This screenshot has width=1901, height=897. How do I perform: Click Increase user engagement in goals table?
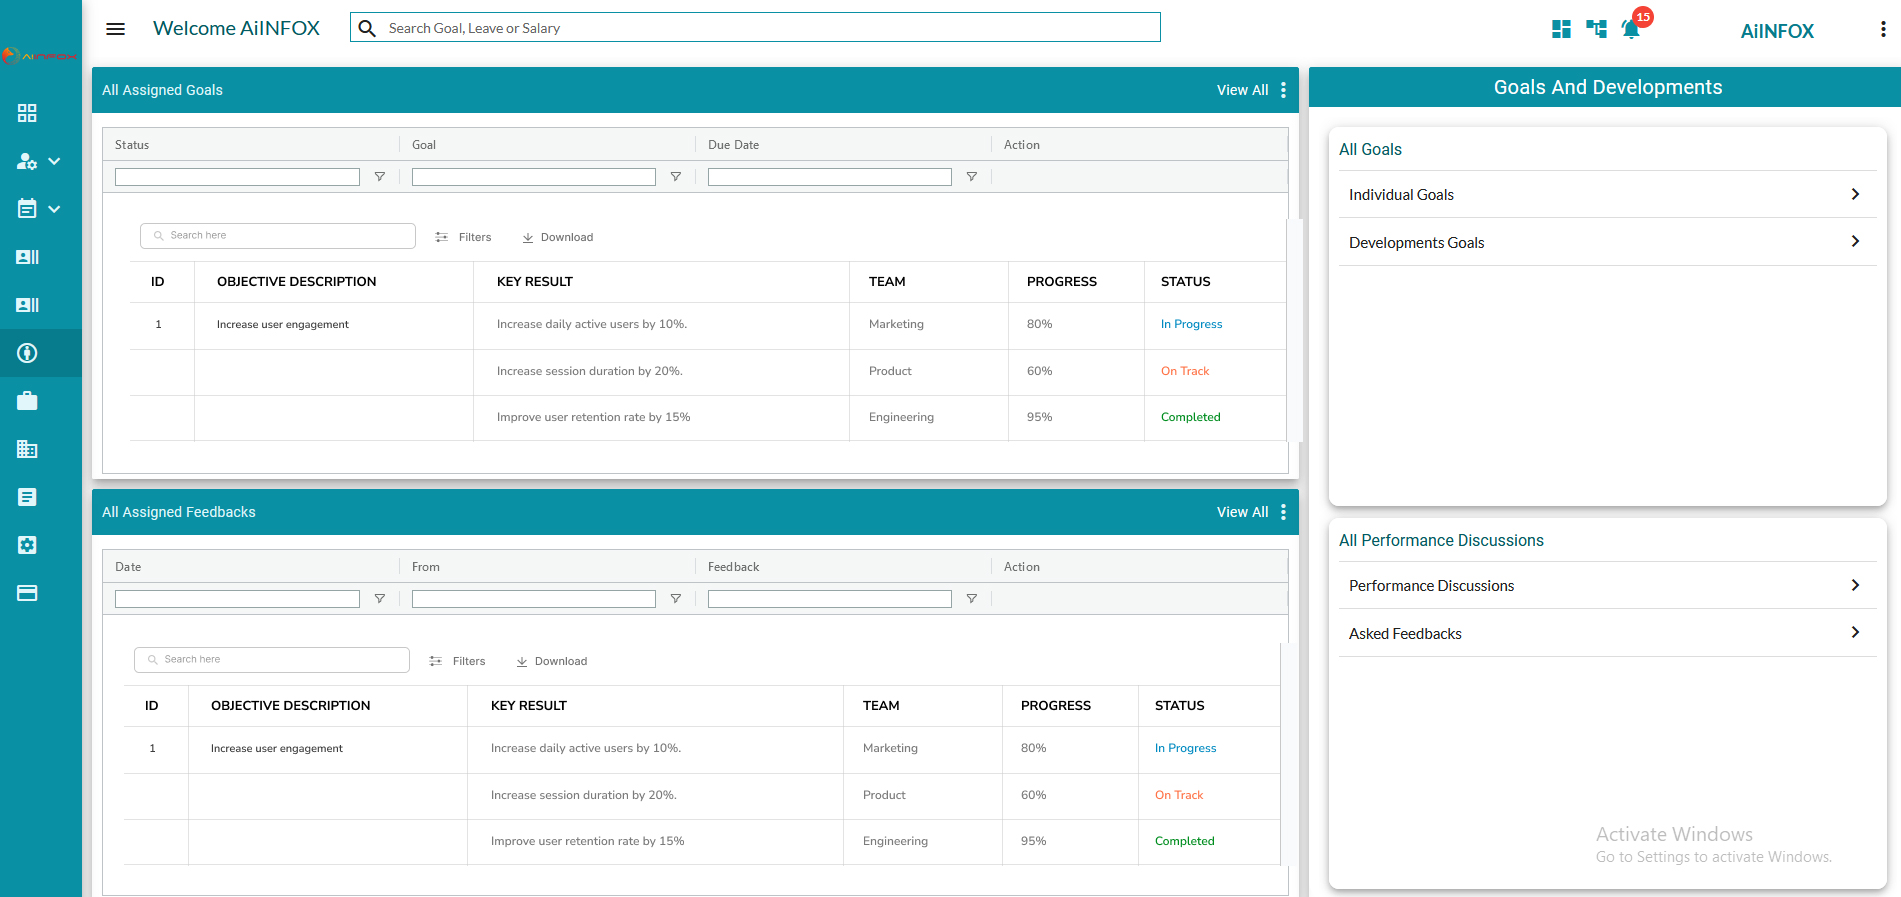pos(283,324)
